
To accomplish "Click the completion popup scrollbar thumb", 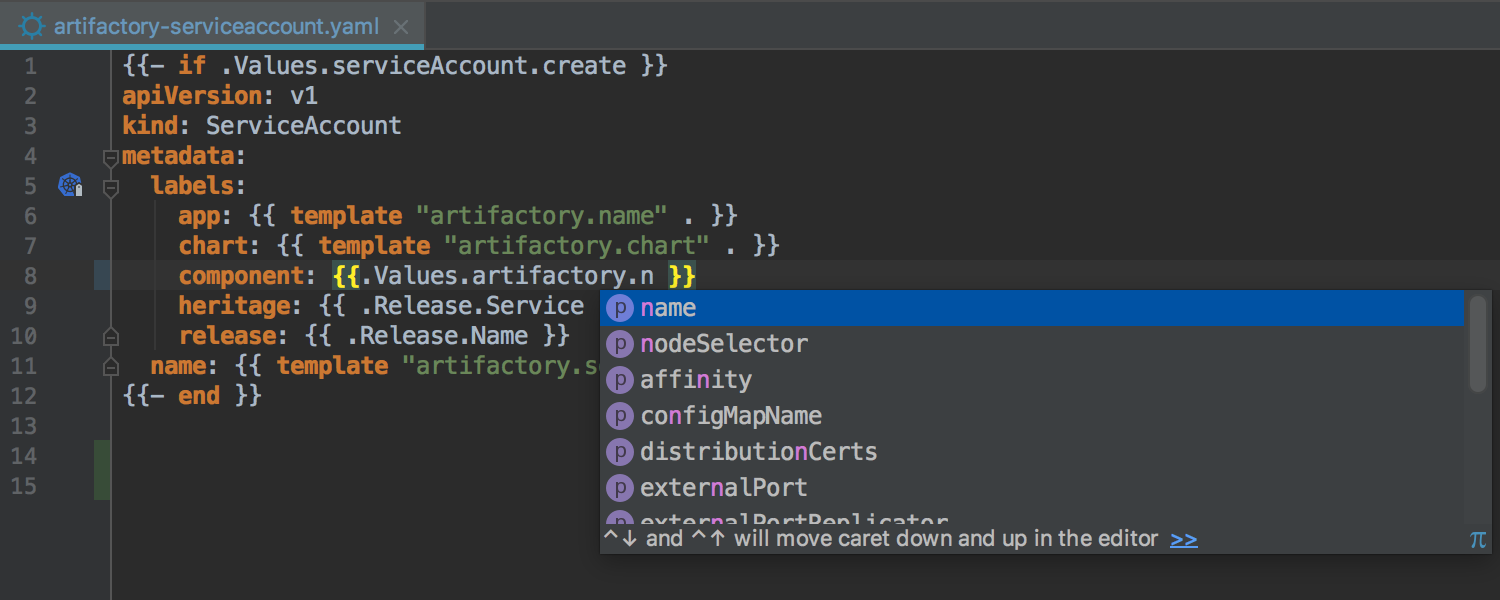I will tap(1477, 342).
